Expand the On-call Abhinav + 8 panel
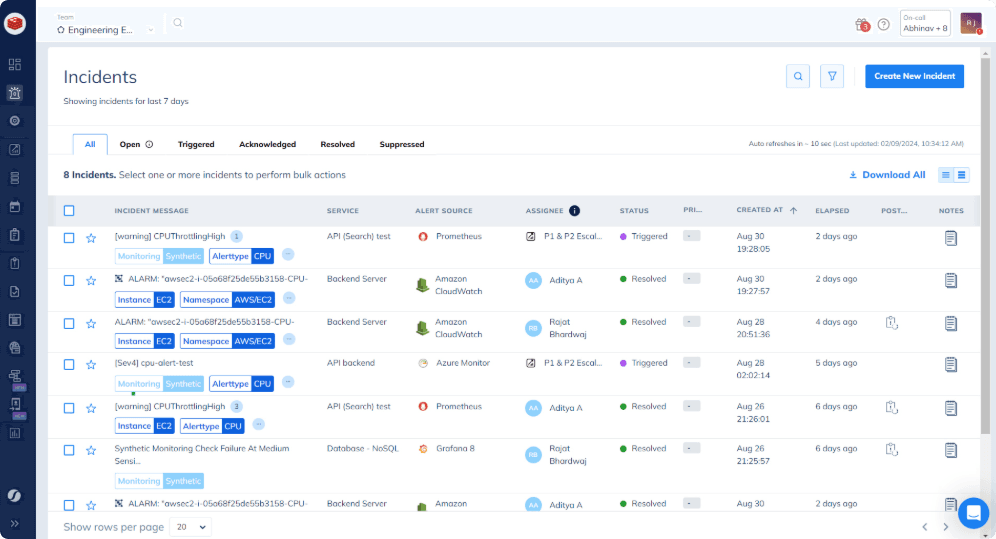 pos(925,24)
